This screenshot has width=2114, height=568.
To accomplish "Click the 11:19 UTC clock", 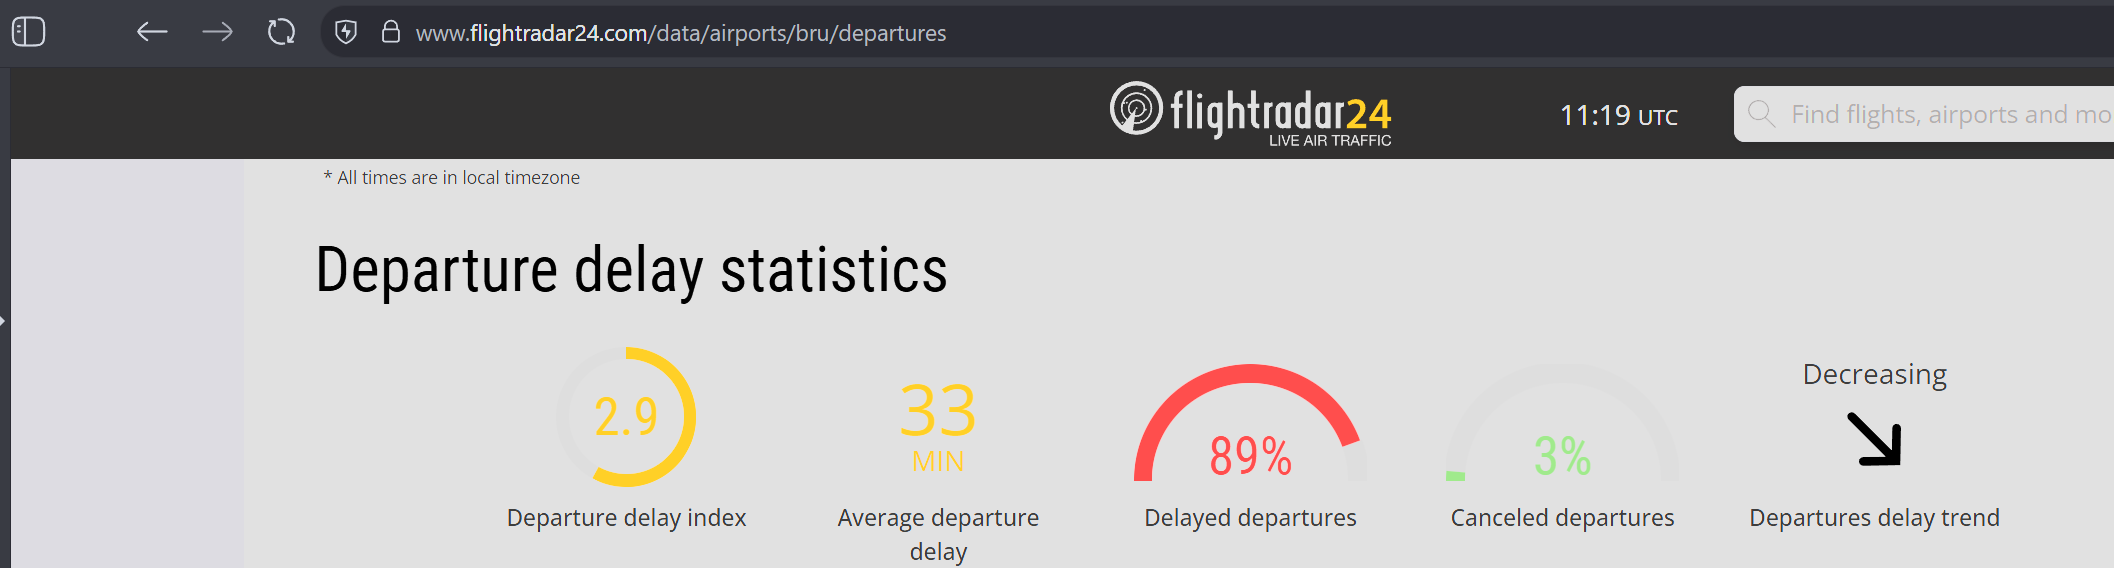I will pos(1619,116).
